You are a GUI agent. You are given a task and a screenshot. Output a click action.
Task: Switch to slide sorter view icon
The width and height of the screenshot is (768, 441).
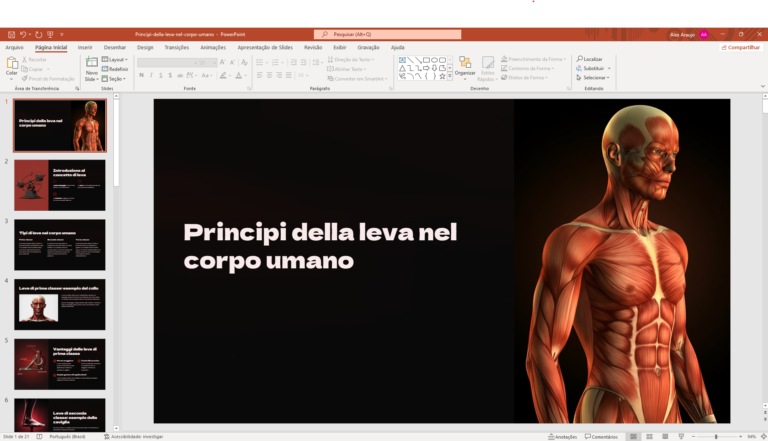click(x=651, y=437)
